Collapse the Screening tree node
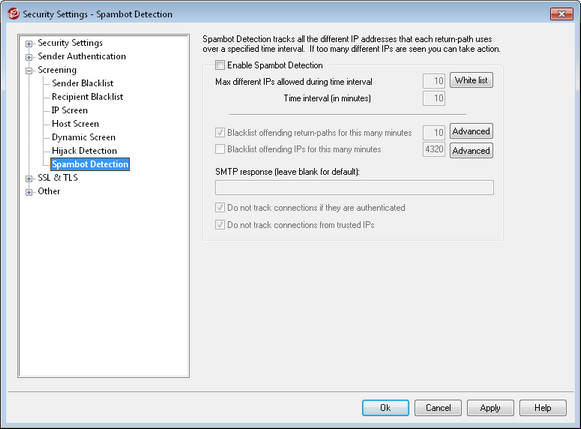This screenshot has width=581, height=429. (x=29, y=71)
